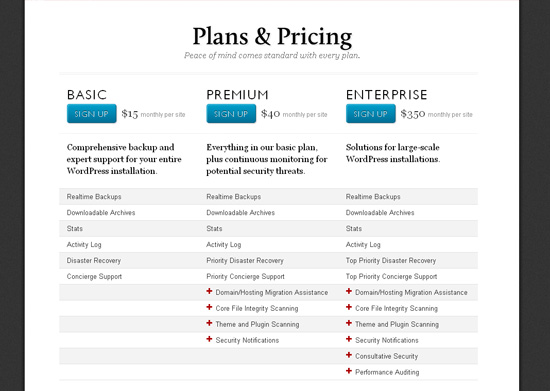Click the $15 Basic price label
550x391 pixels.
pyautogui.click(x=130, y=114)
